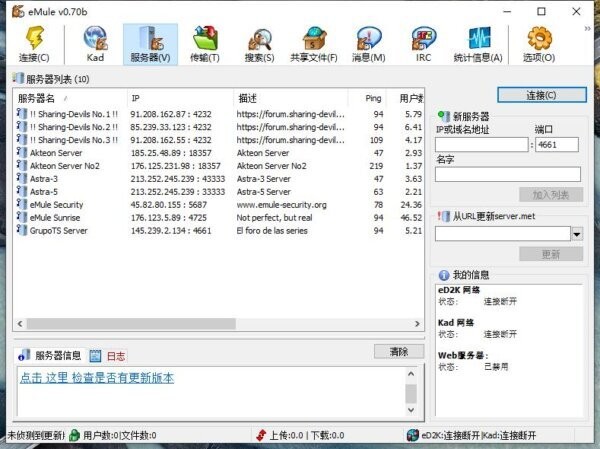This screenshot has height=449, width=600.
Task: Sort by the user count column header
Action: 405,98
